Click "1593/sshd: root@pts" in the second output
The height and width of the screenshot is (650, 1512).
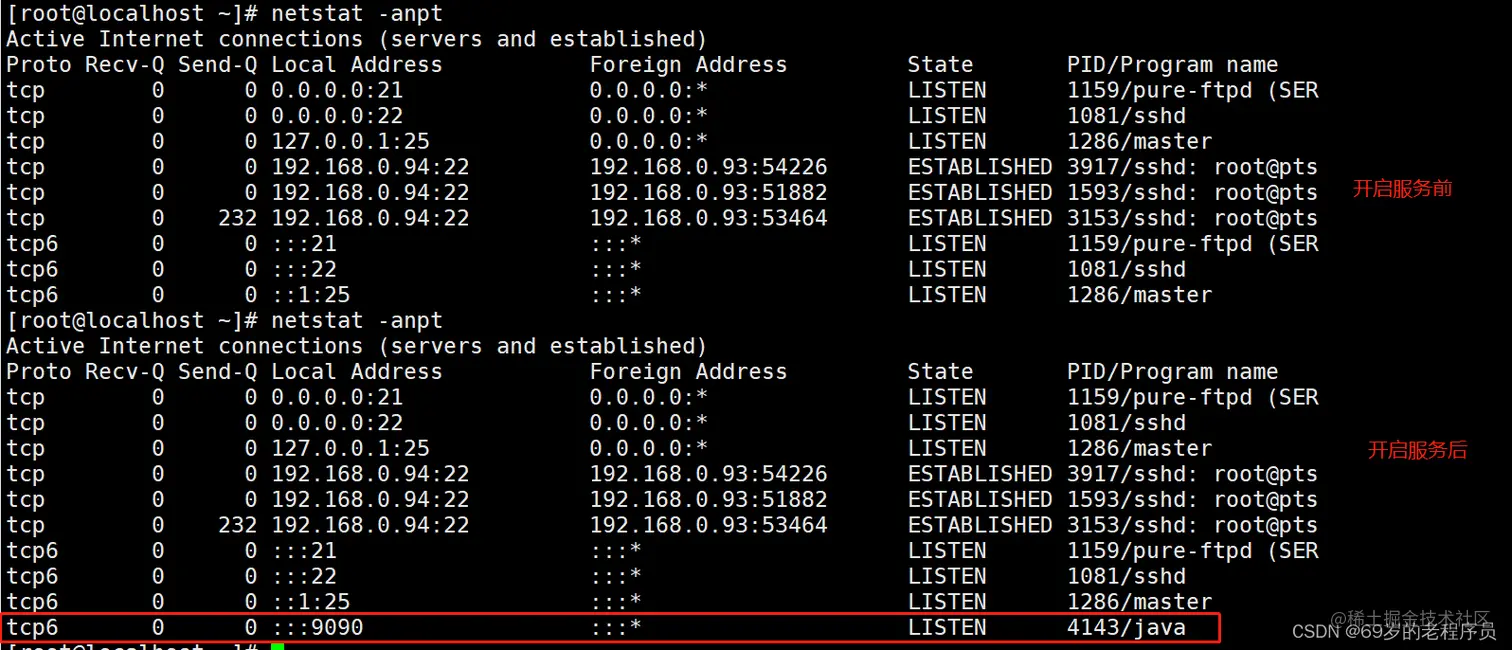coord(1192,499)
